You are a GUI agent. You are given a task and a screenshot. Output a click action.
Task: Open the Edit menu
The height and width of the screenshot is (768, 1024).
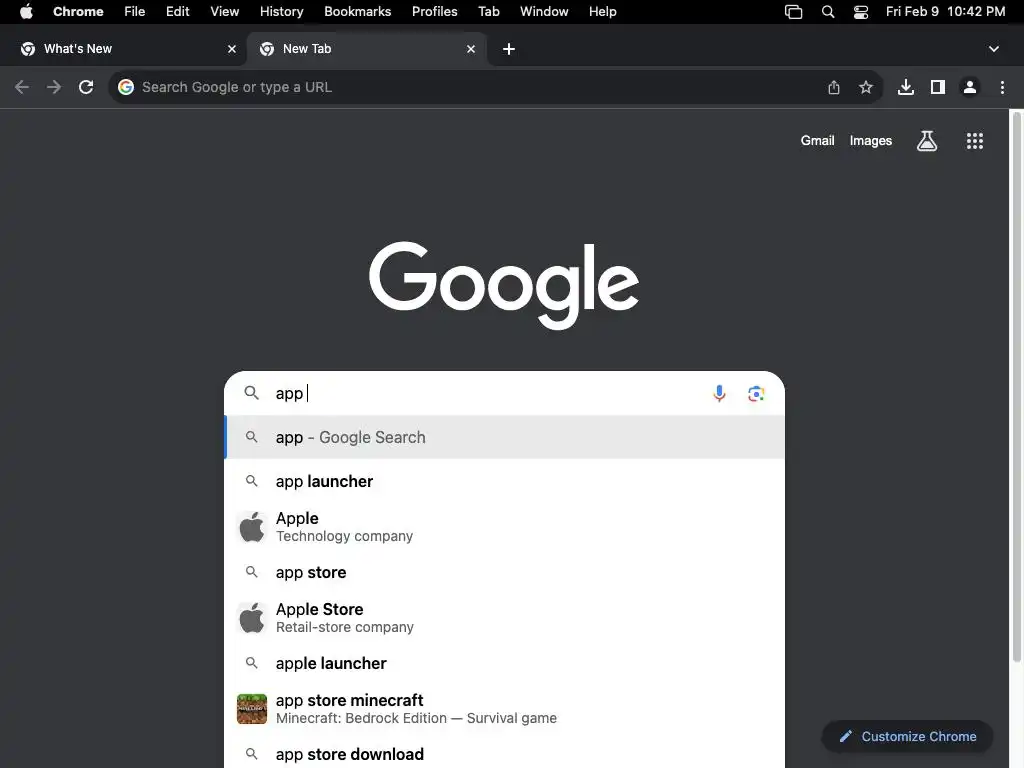[178, 12]
